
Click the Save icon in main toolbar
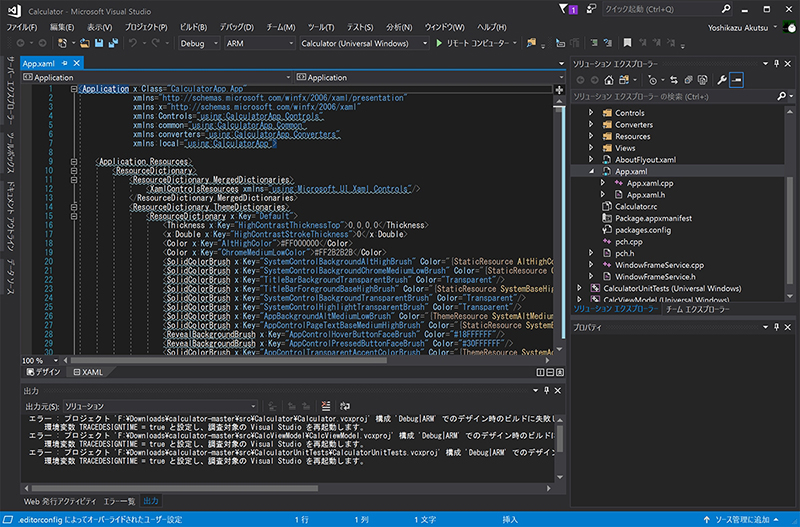pos(99,43)
